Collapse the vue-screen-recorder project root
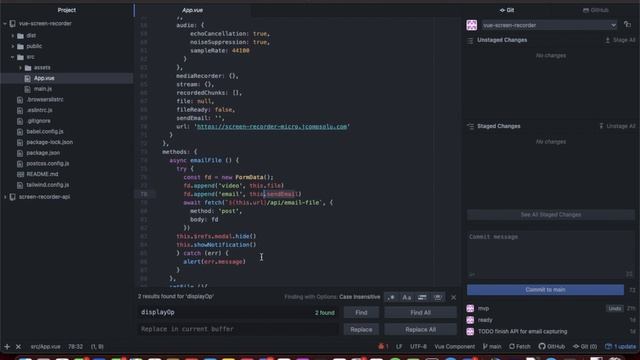640x360 pixels. [5, 24]
